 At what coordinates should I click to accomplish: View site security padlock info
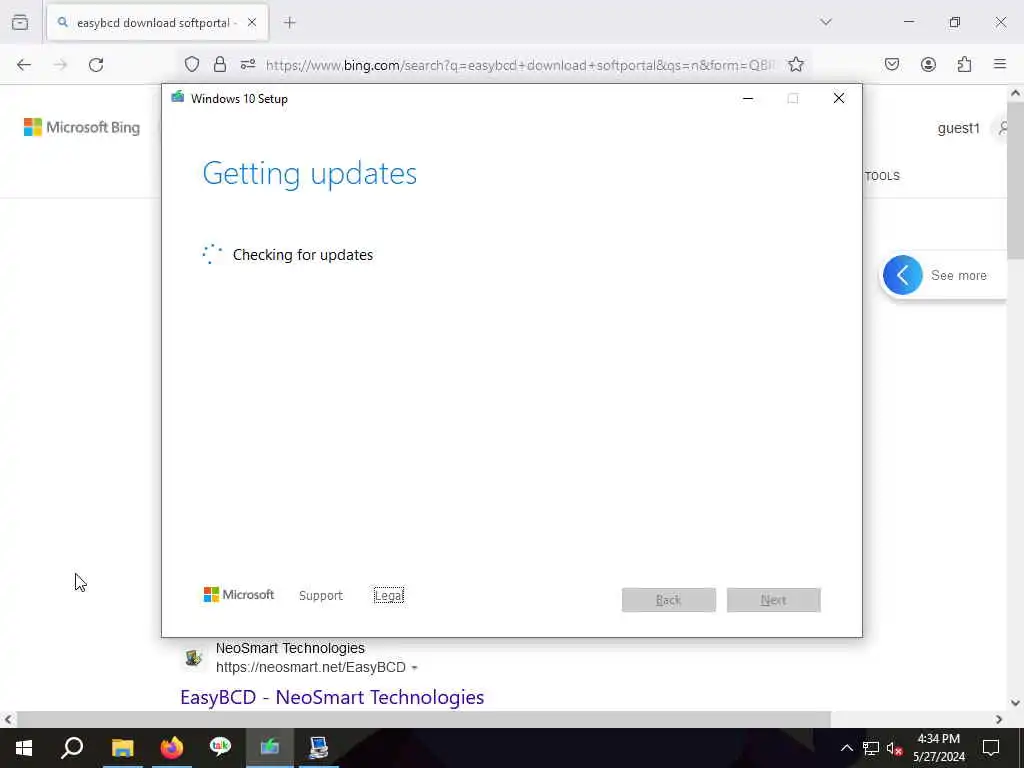[x=220, y=64]
